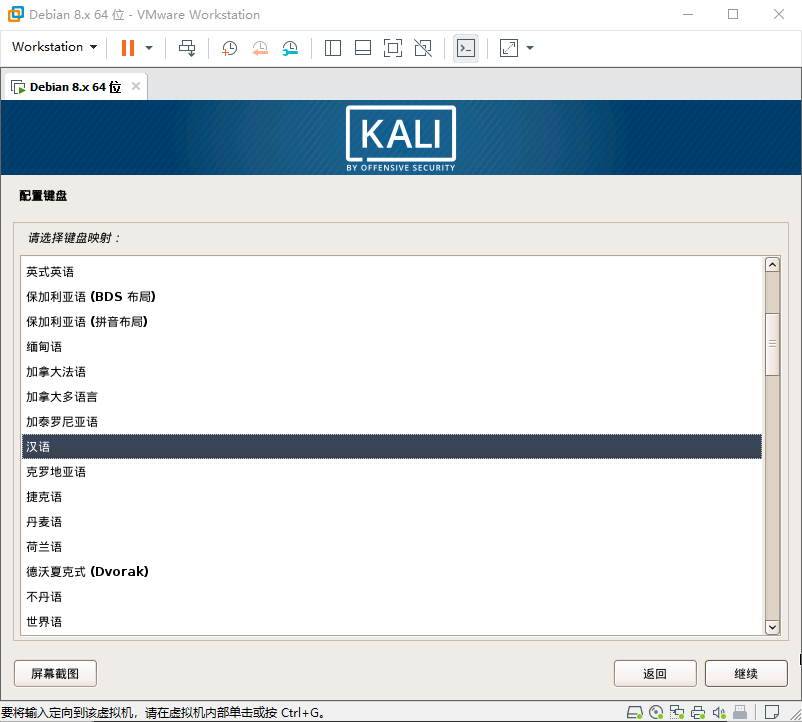The image size is (802, 722).
Task: Toggle the console view icon
Action: (465, 48)
